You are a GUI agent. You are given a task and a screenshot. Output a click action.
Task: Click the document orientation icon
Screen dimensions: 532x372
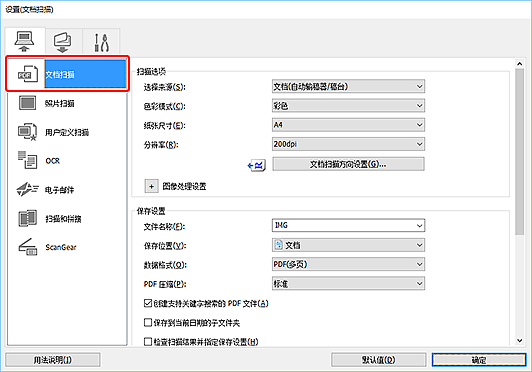(x=257, y=165)
